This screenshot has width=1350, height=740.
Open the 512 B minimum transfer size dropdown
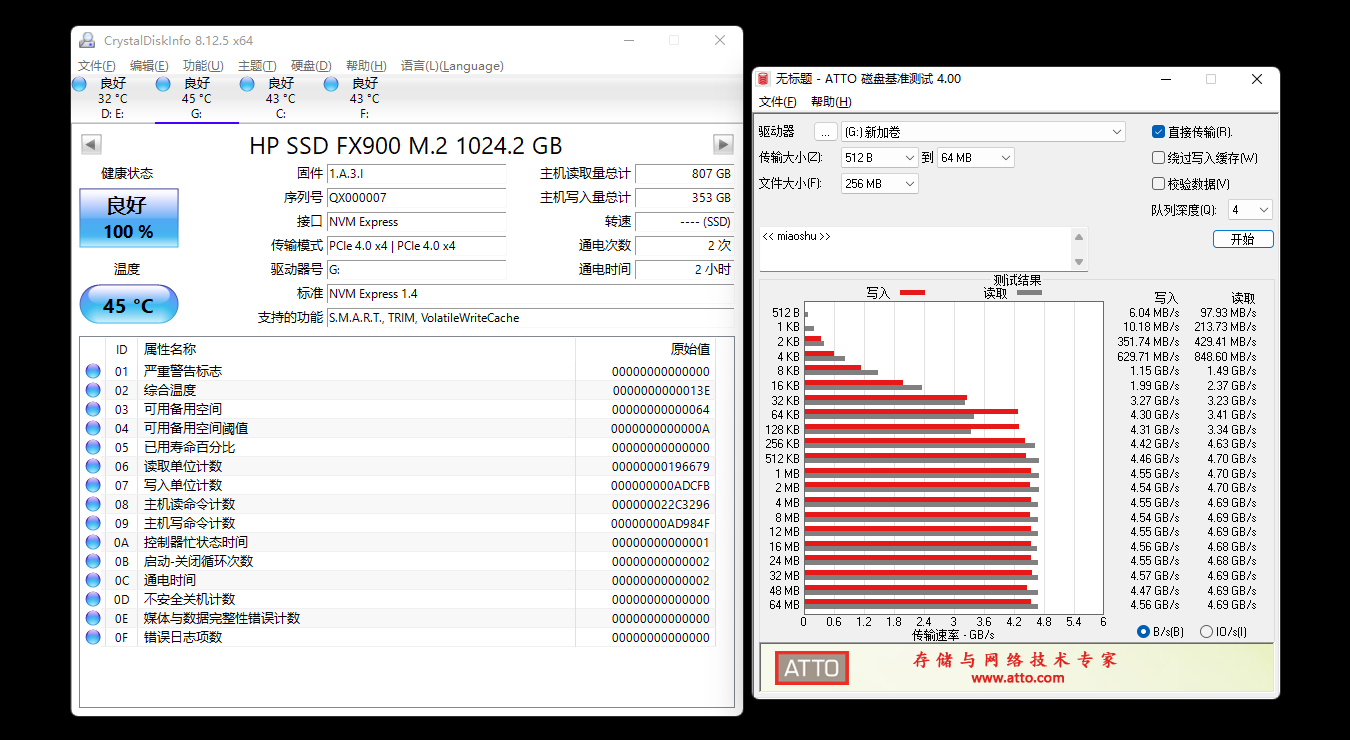tap(880, 158)
